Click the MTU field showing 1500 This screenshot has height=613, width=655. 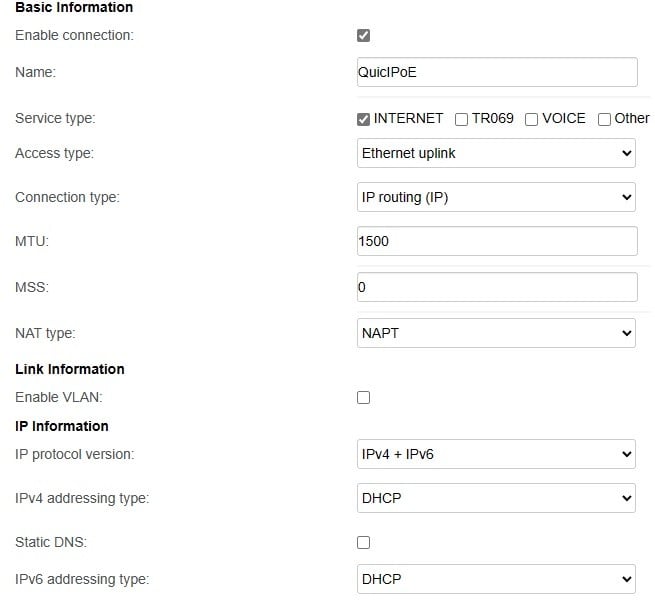[497, 241]
